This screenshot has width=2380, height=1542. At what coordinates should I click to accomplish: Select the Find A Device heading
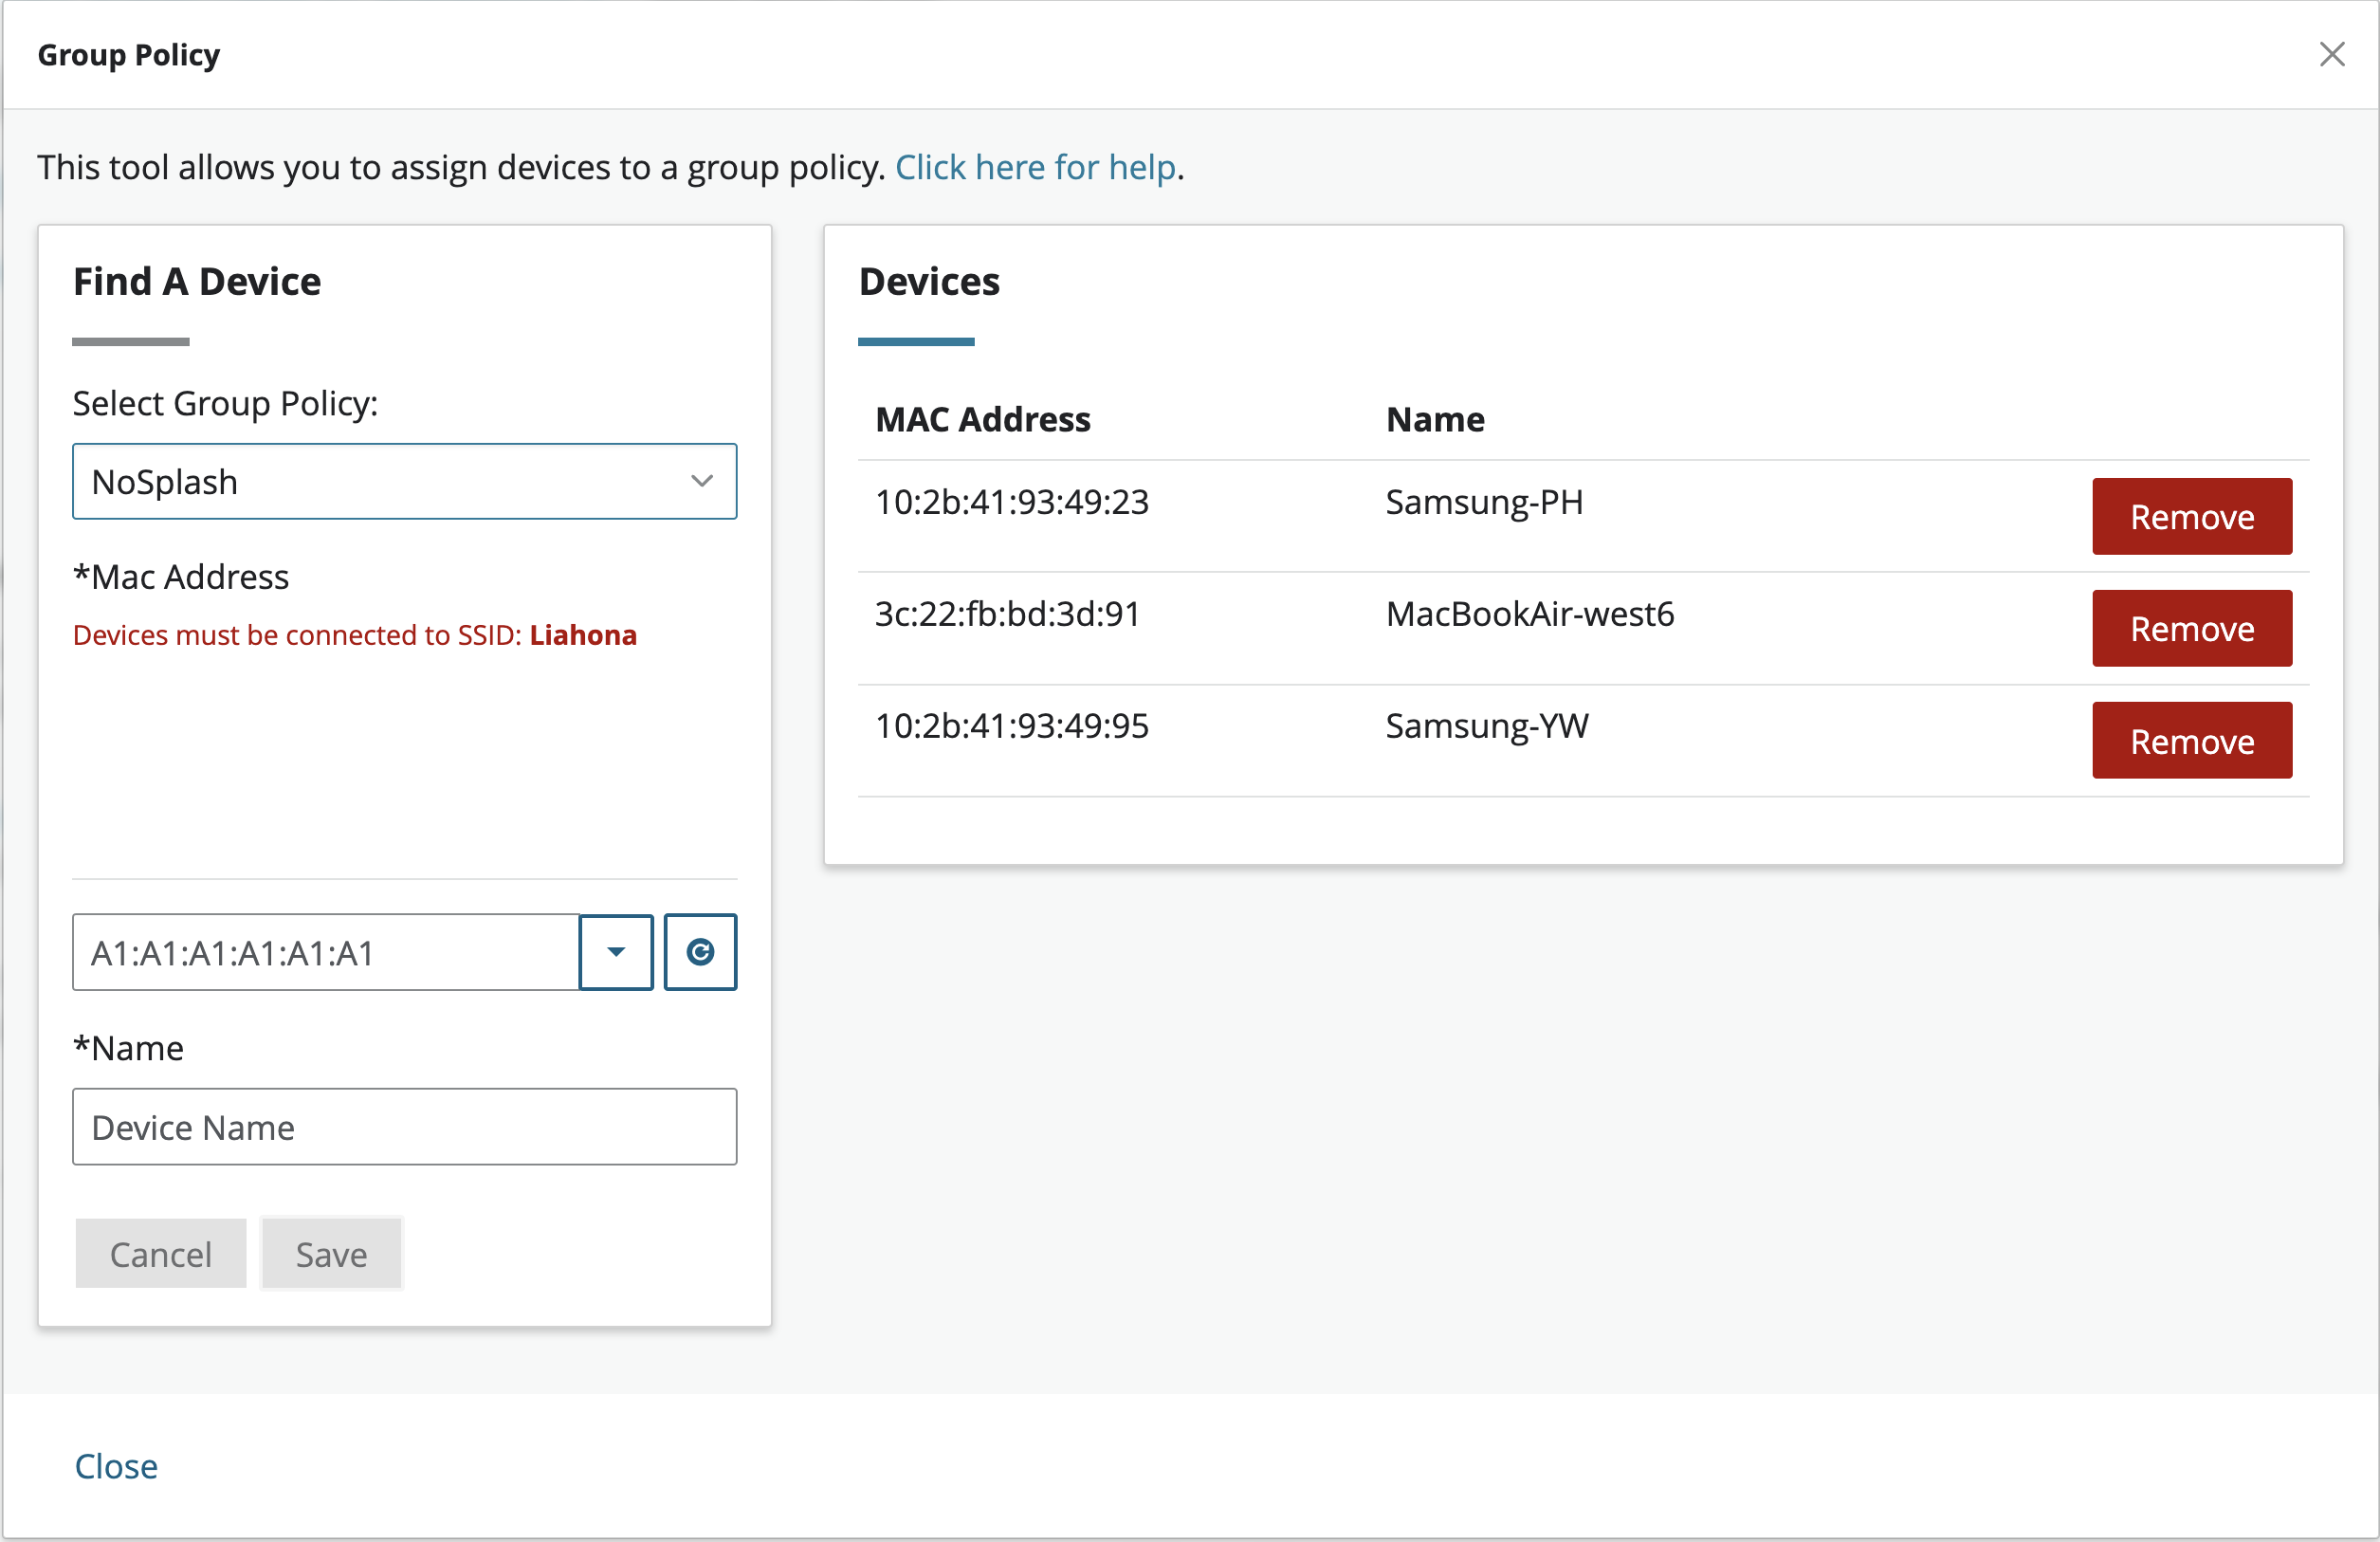[197, 282]
